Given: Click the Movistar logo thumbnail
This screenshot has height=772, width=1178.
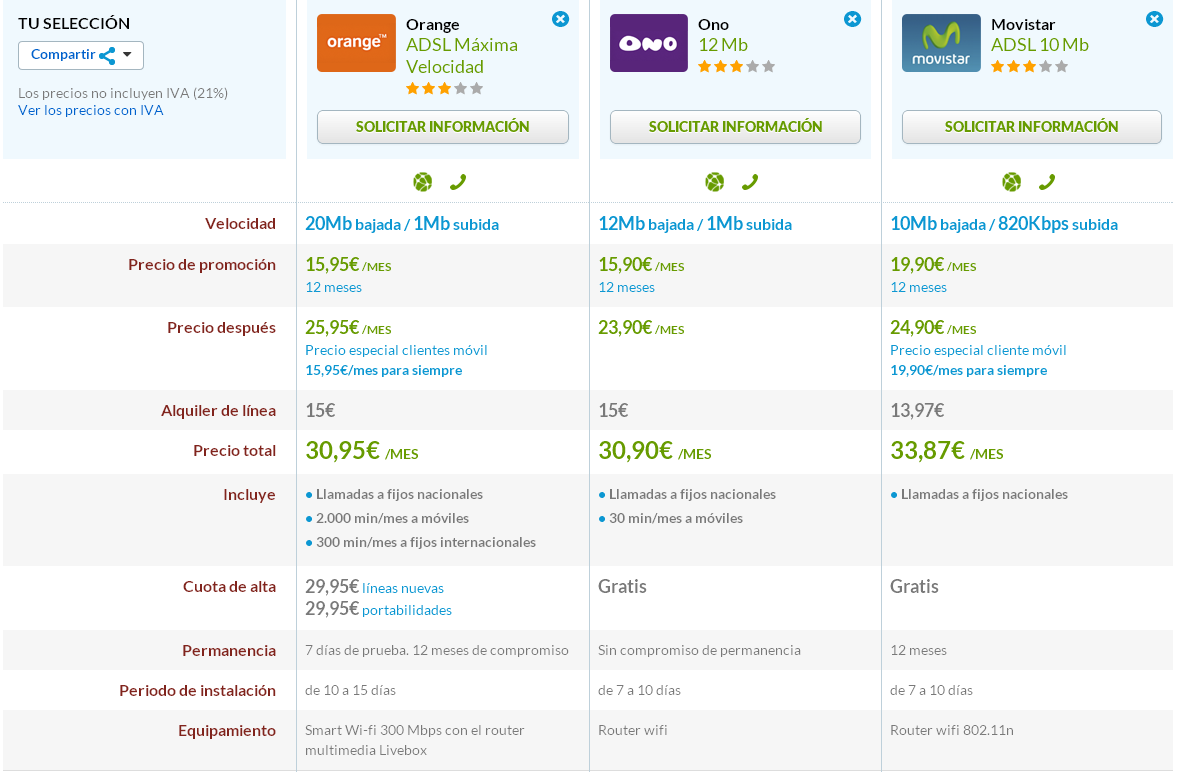Looking at the screenshot, I should click(941, 43).
